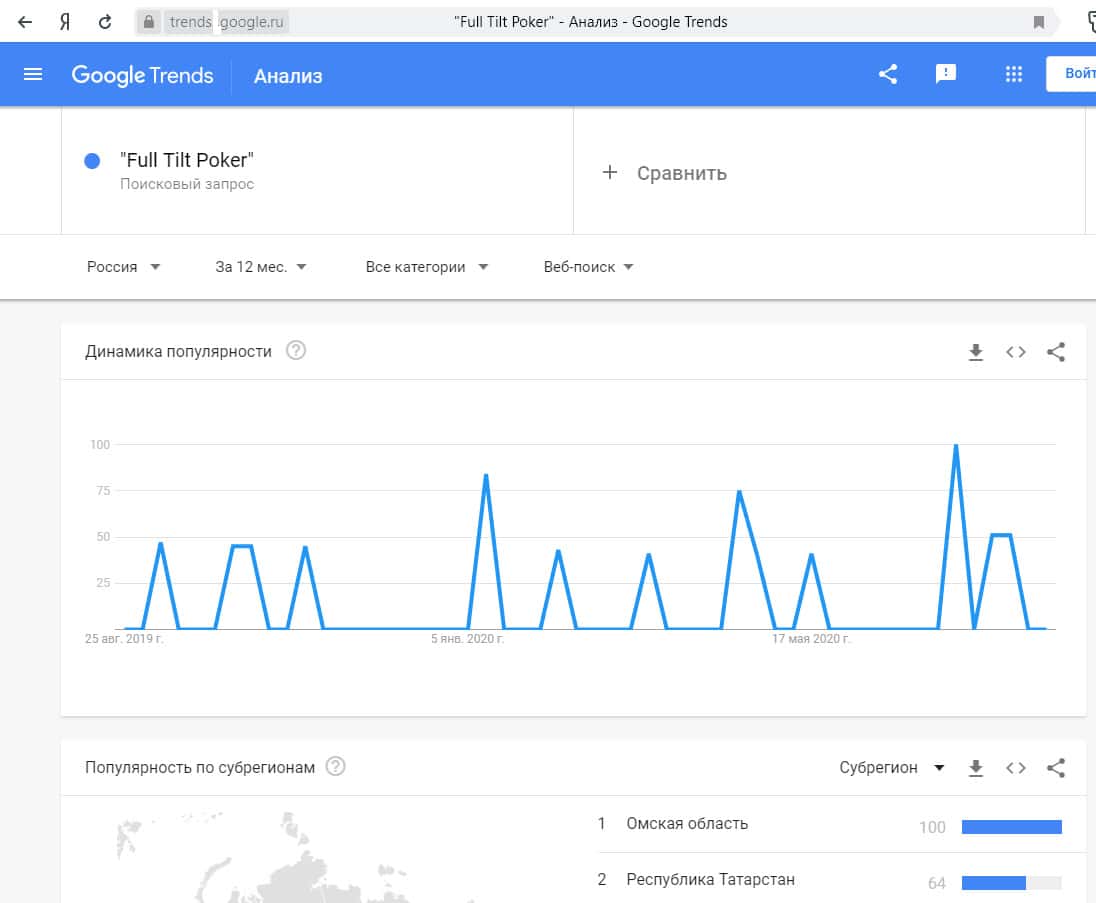Image resolution: width=1096 pixels, height=903 pixels.
Task: Expand the Все категории dropdown
Action: pyautogui.click(x=427, y=267)
